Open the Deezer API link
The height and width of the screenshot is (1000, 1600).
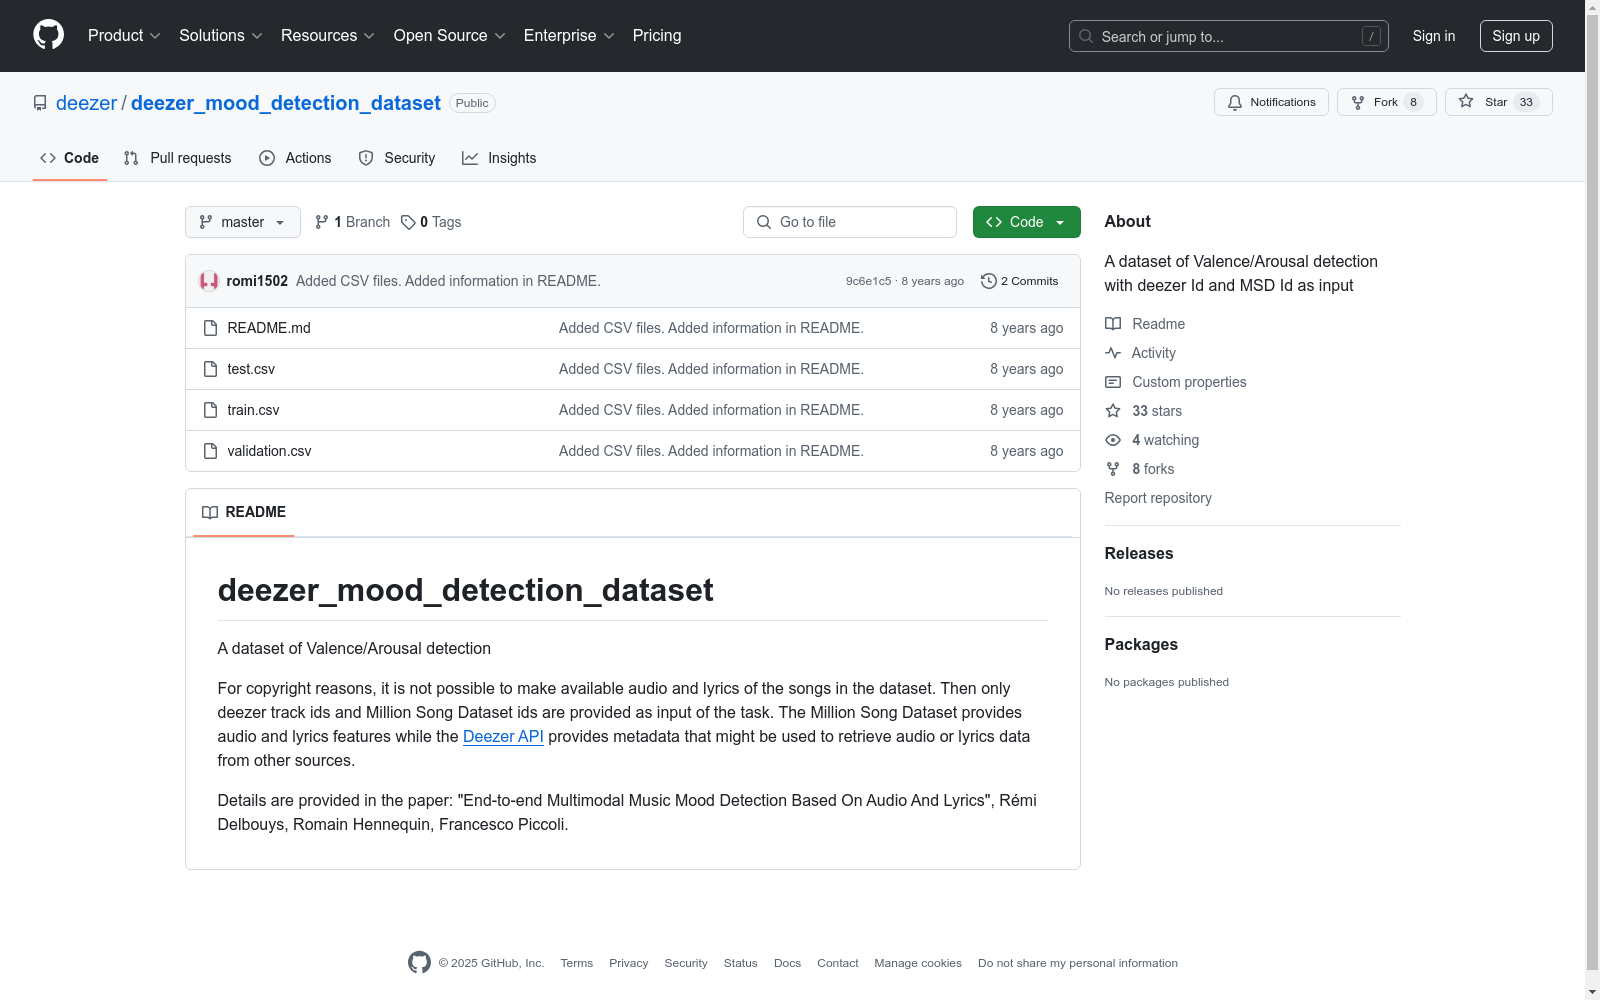coord(503,736)
